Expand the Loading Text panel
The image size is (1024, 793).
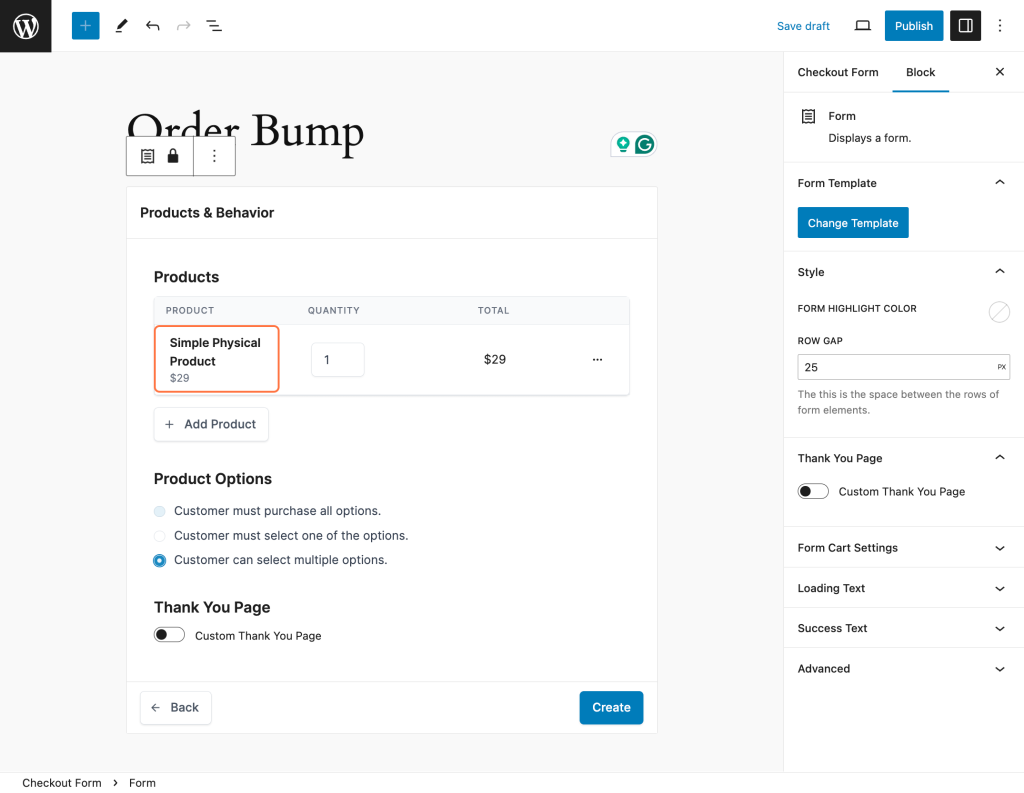pyautogui.click(x=902, y=588)
